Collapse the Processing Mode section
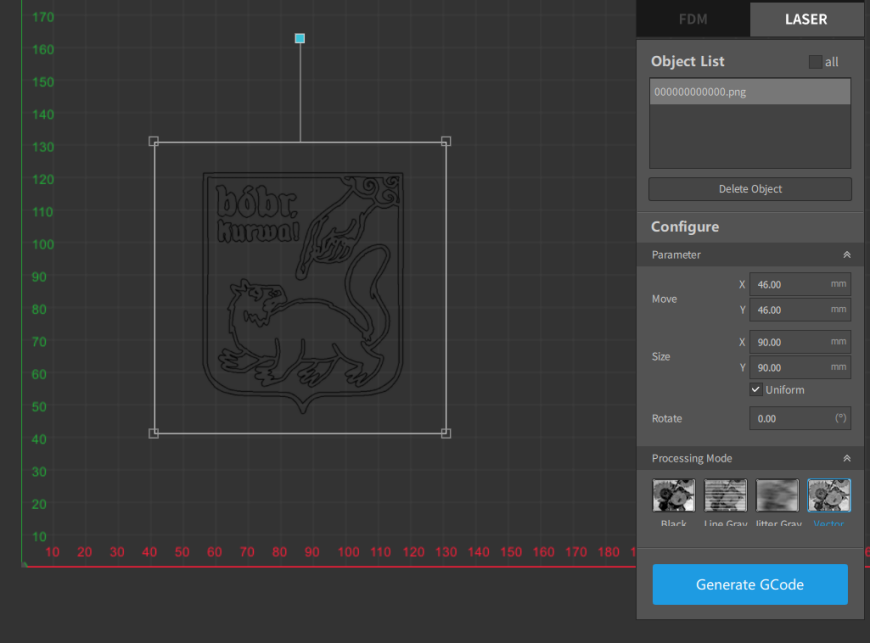Screen dimensions: 870x643 846,459
